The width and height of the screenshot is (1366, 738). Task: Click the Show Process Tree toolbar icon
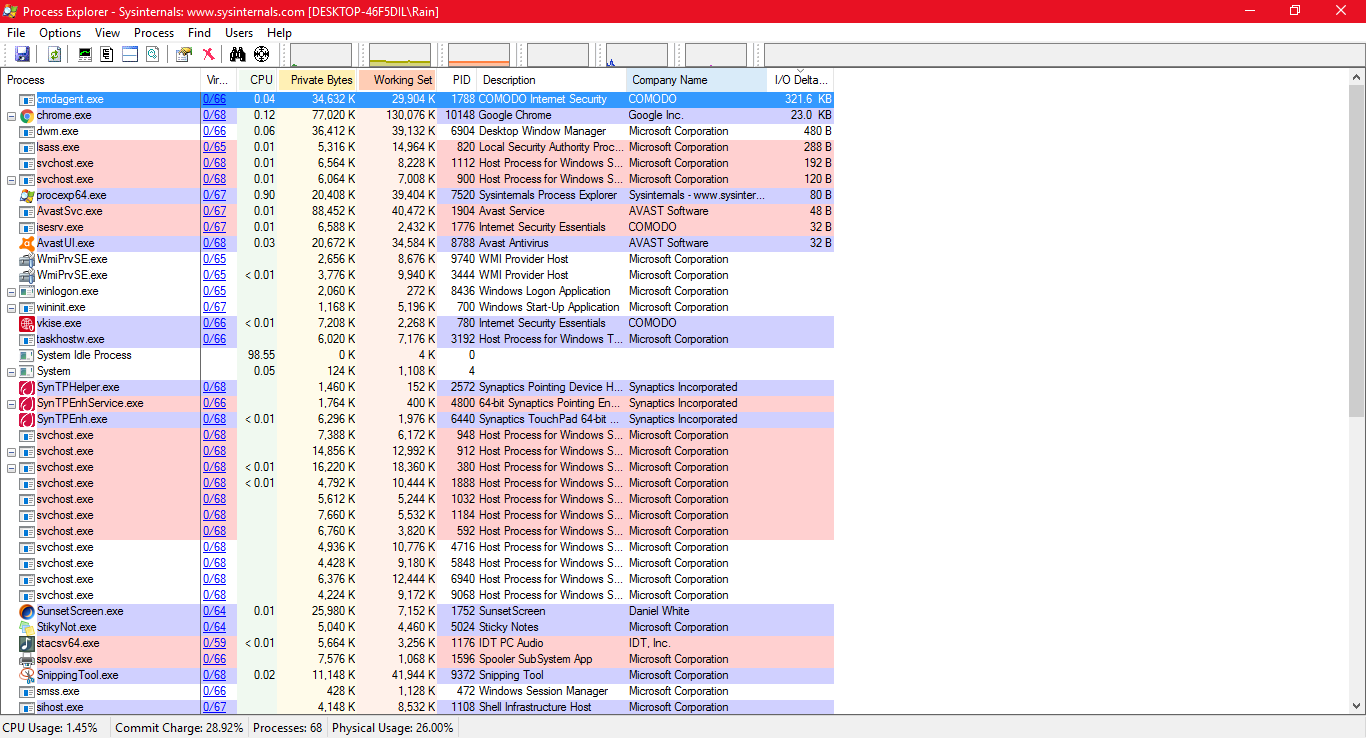point(107,54)
